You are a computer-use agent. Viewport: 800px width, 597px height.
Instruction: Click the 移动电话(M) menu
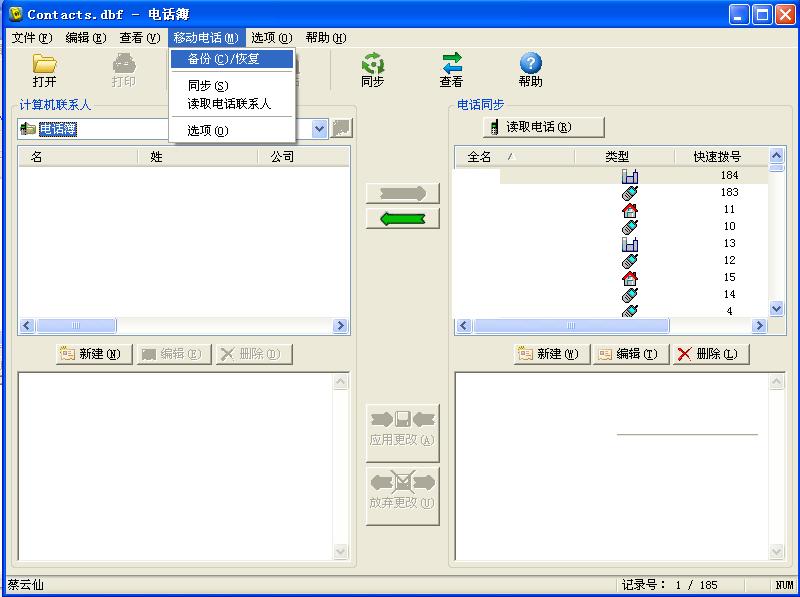click(206, 38)
